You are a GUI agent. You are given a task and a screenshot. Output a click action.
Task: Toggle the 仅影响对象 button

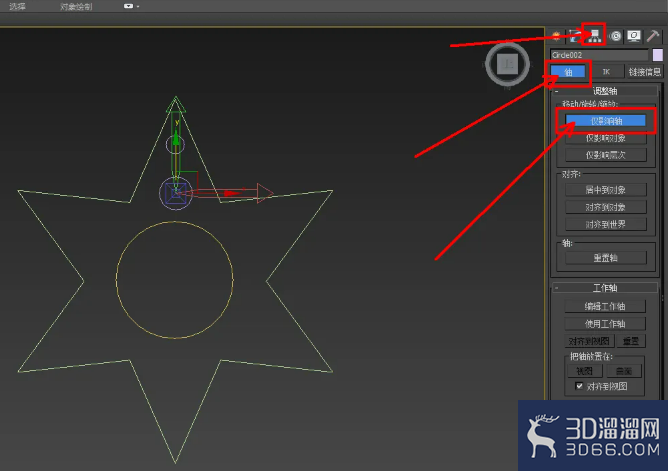pos(606,138)
